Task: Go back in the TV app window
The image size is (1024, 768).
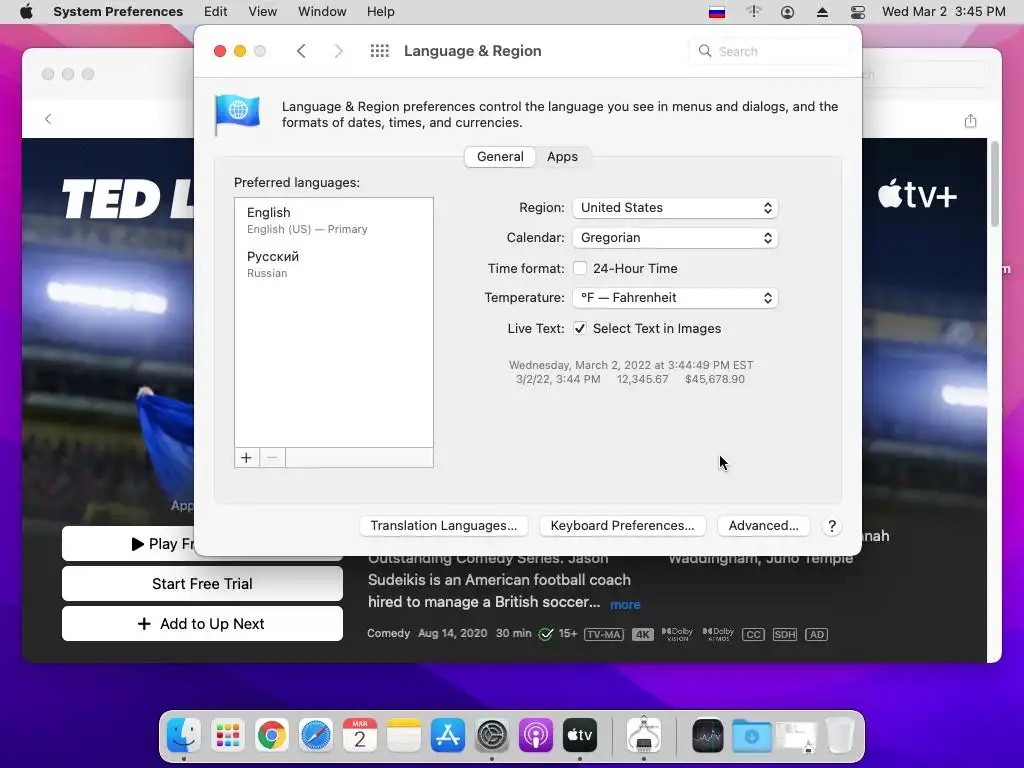Action: pos(48,119)
